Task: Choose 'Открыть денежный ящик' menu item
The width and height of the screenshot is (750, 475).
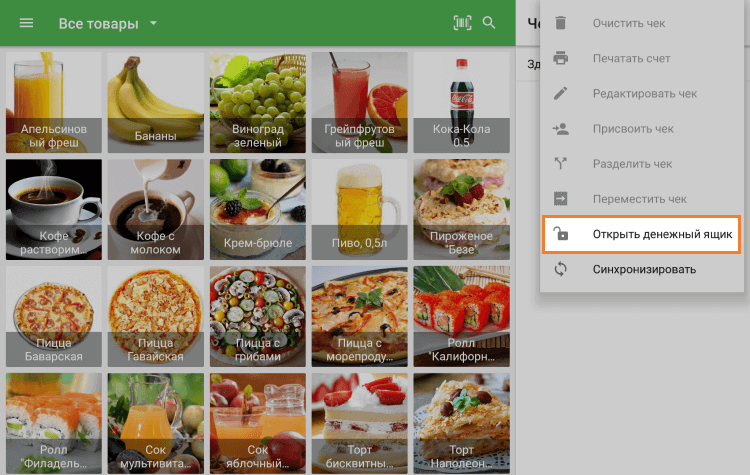Action: tap(662, 235)
